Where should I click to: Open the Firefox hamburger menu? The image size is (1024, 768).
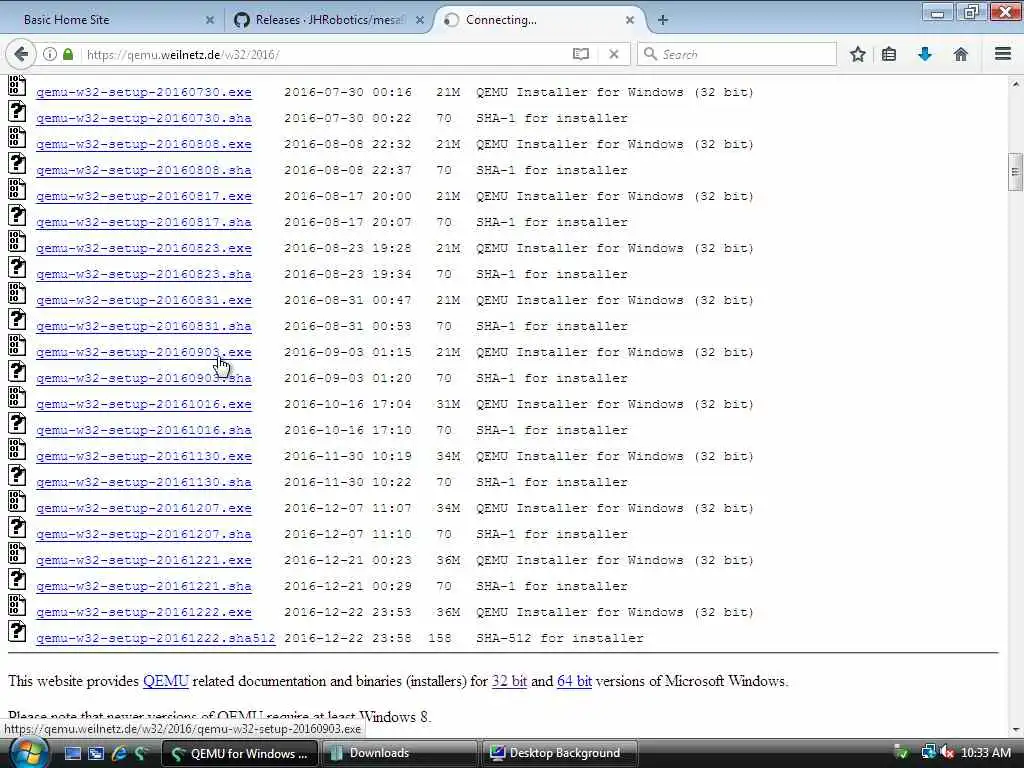pyautogui.click(x=1003, y=54)
